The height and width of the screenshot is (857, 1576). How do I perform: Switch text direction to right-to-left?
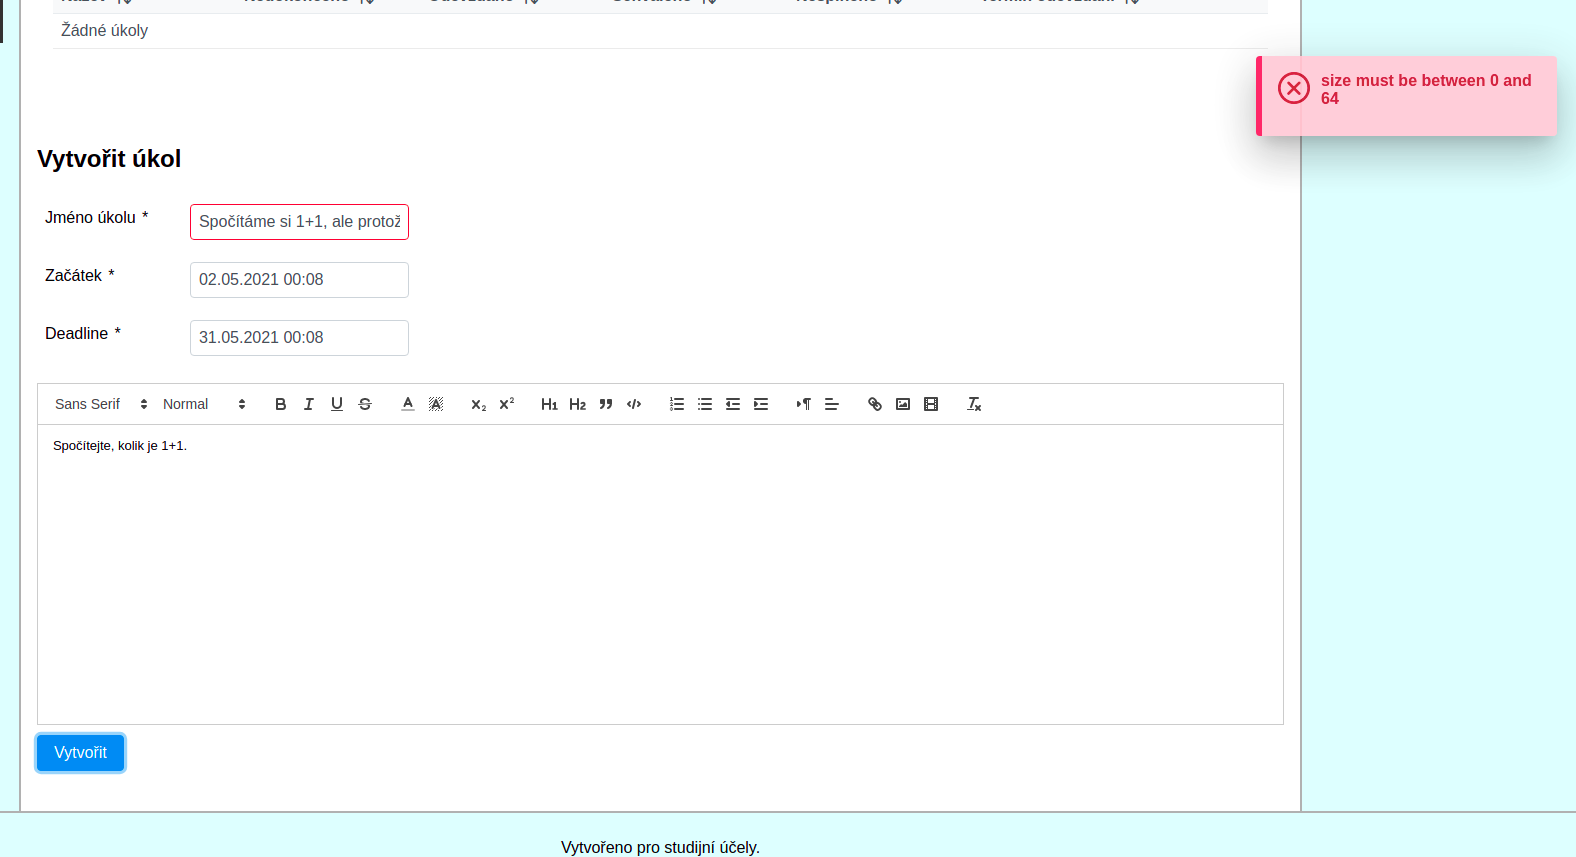(x=804, y=404)
